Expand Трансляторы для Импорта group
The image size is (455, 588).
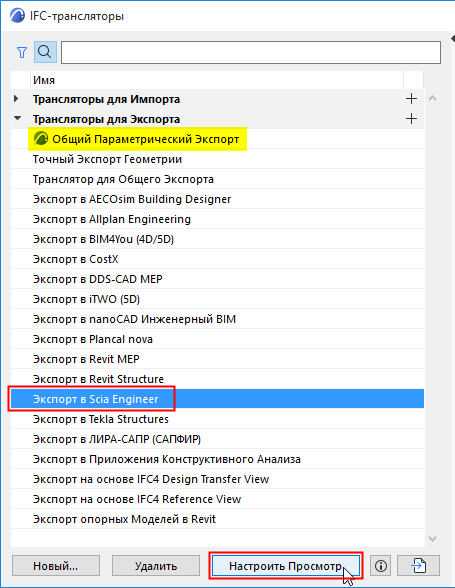[16, 99]
